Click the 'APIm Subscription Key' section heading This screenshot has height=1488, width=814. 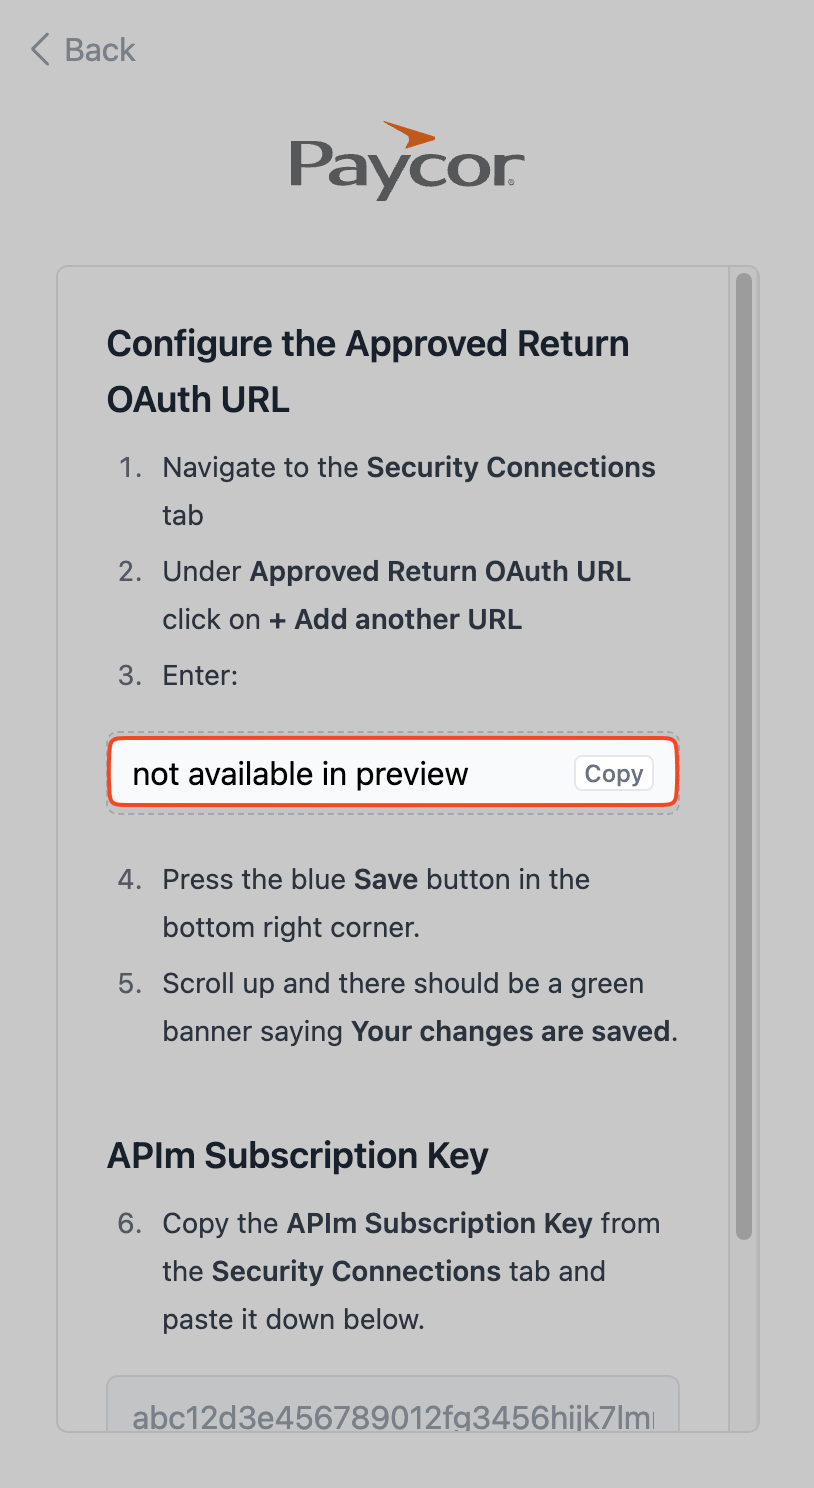(x=298, y=1156)
